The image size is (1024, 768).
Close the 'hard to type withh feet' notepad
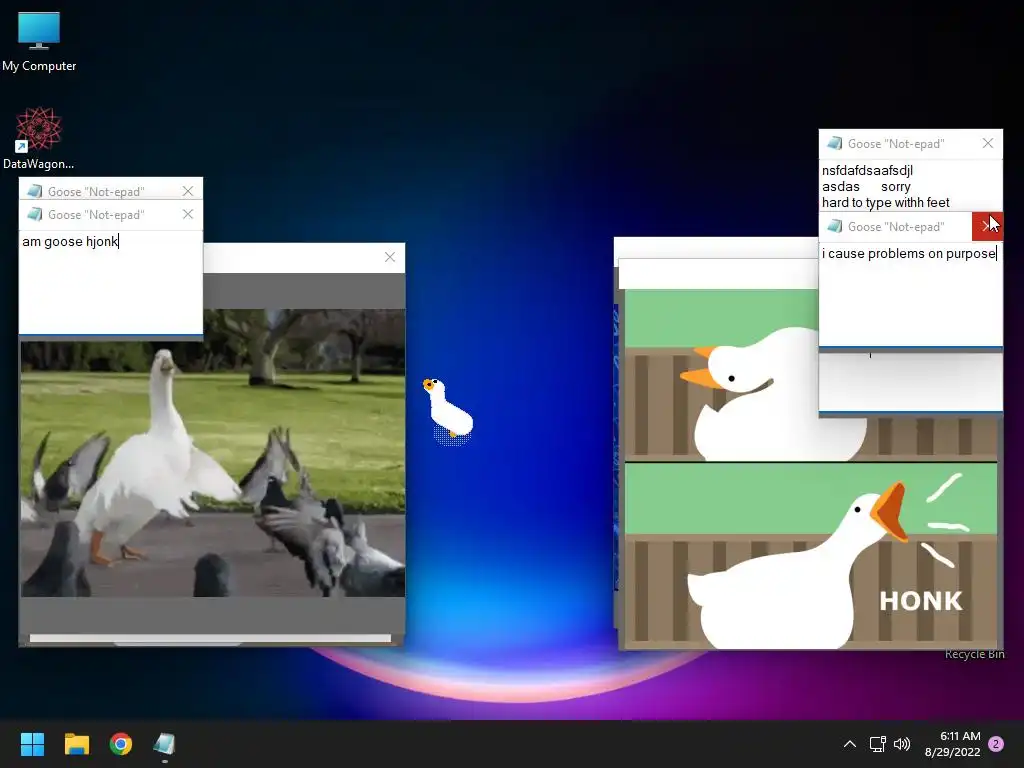987,143
